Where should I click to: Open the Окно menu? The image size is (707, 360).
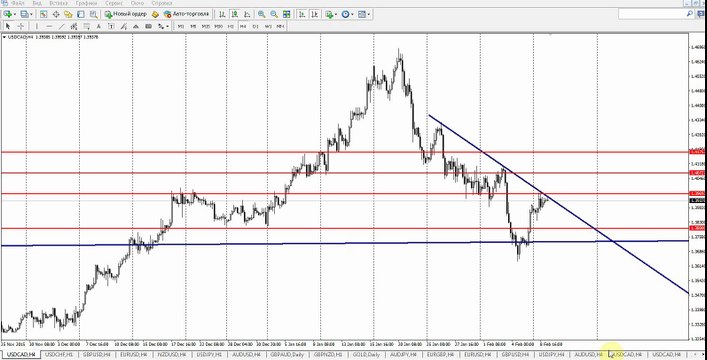(x=137, y=3)
